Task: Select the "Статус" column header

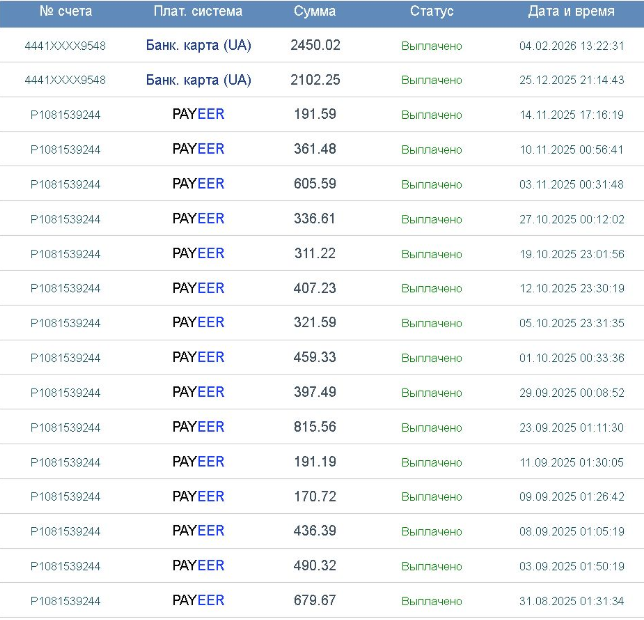Action: (x=431, y=12)
